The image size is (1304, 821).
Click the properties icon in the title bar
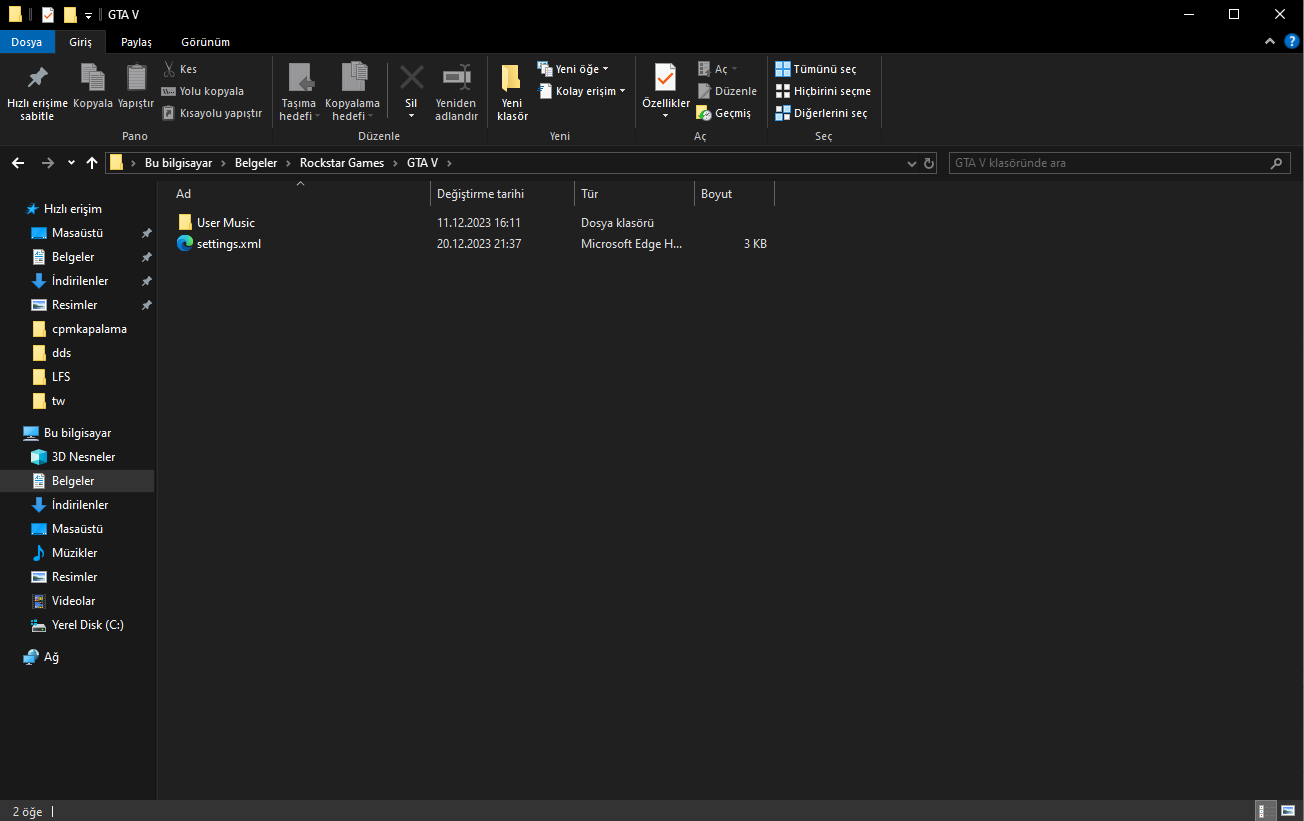click(x=47, y=14)
